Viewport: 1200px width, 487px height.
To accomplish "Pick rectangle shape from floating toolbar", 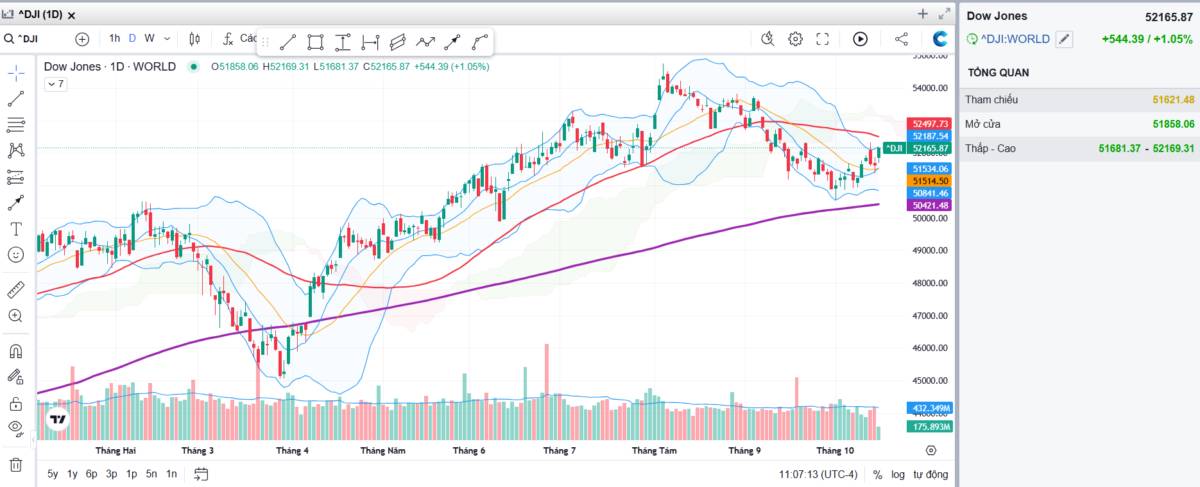I will click(316, 42).
